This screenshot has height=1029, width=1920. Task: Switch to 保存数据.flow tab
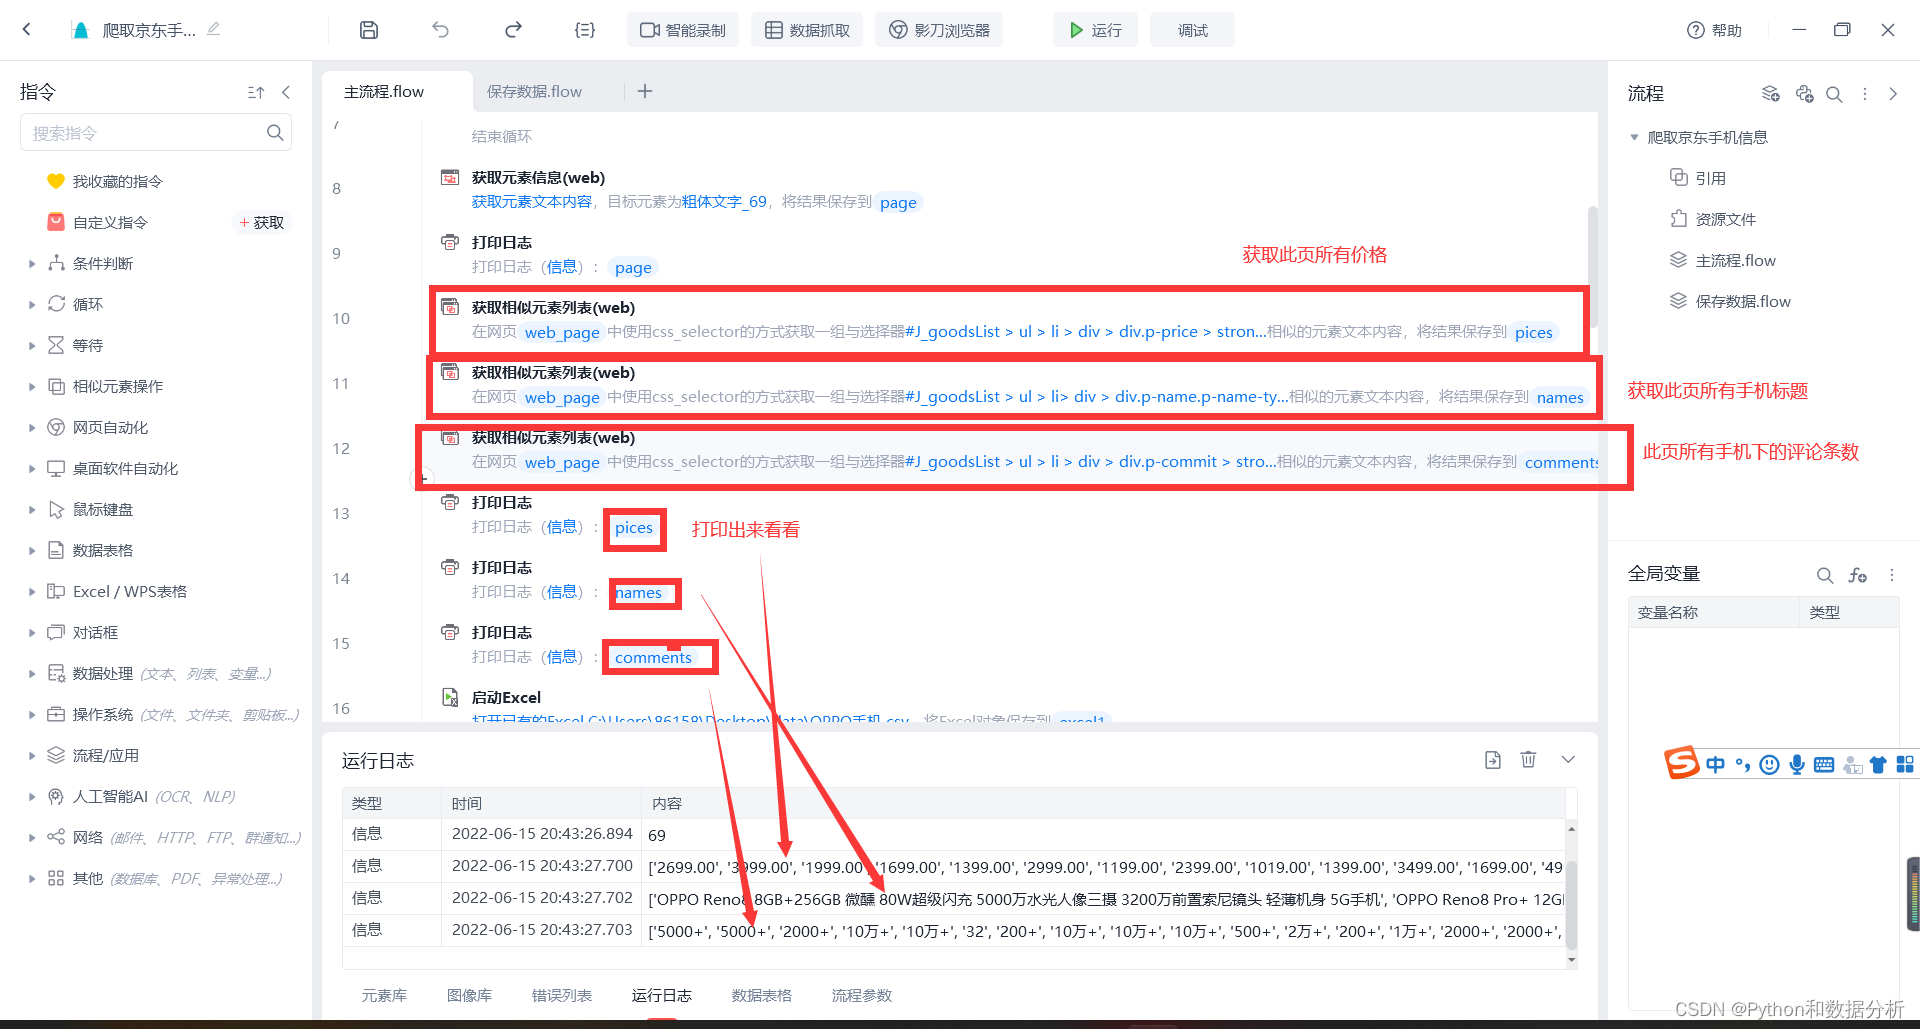tap(534, 91)
